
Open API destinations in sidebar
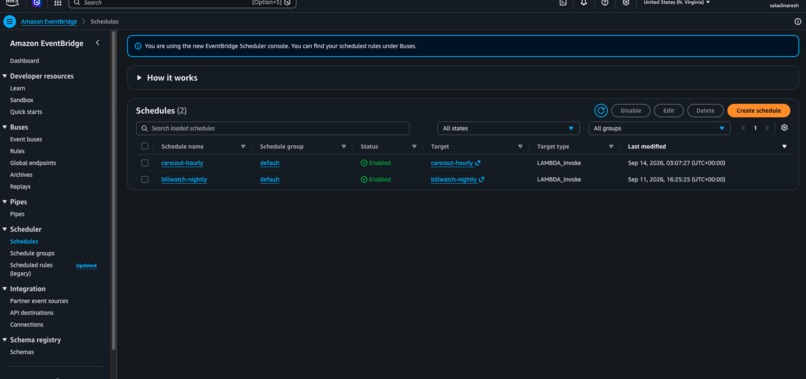pos(31,313)
